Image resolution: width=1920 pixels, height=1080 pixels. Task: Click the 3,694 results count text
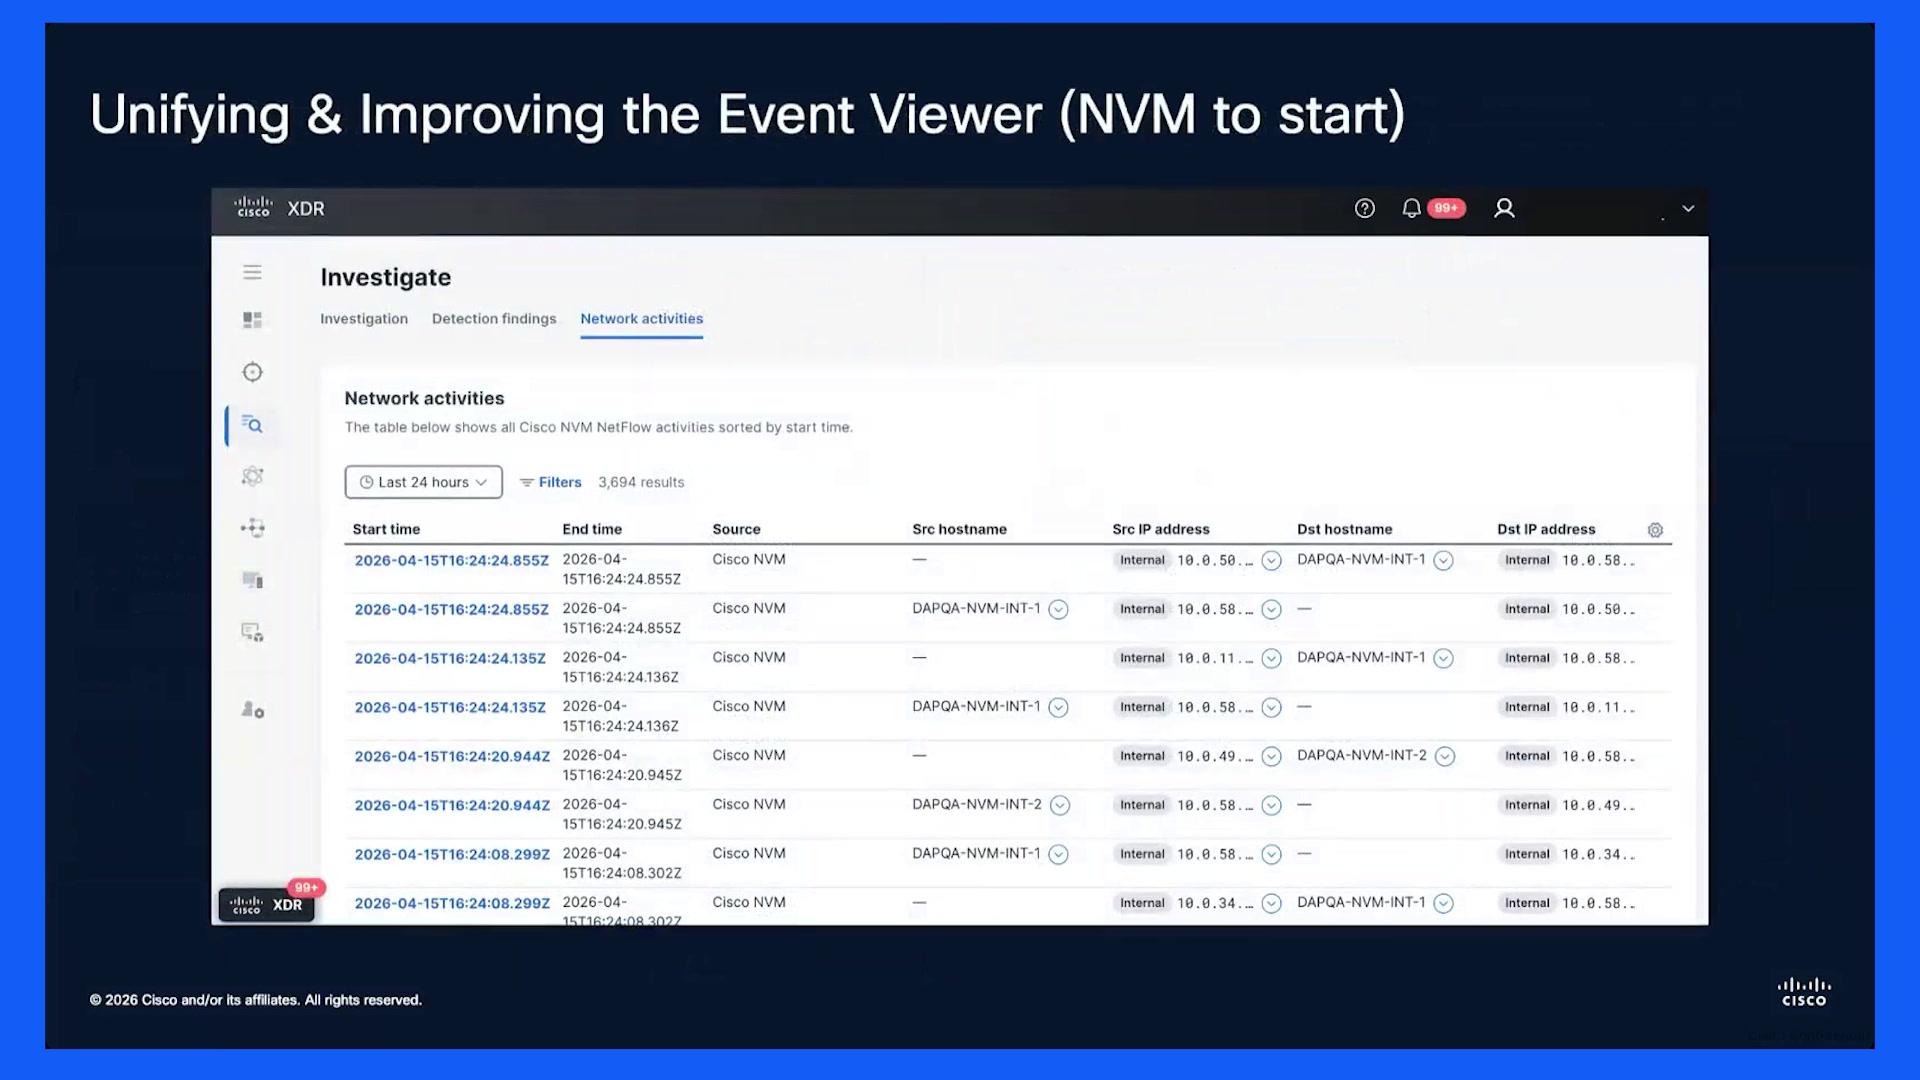641,482
